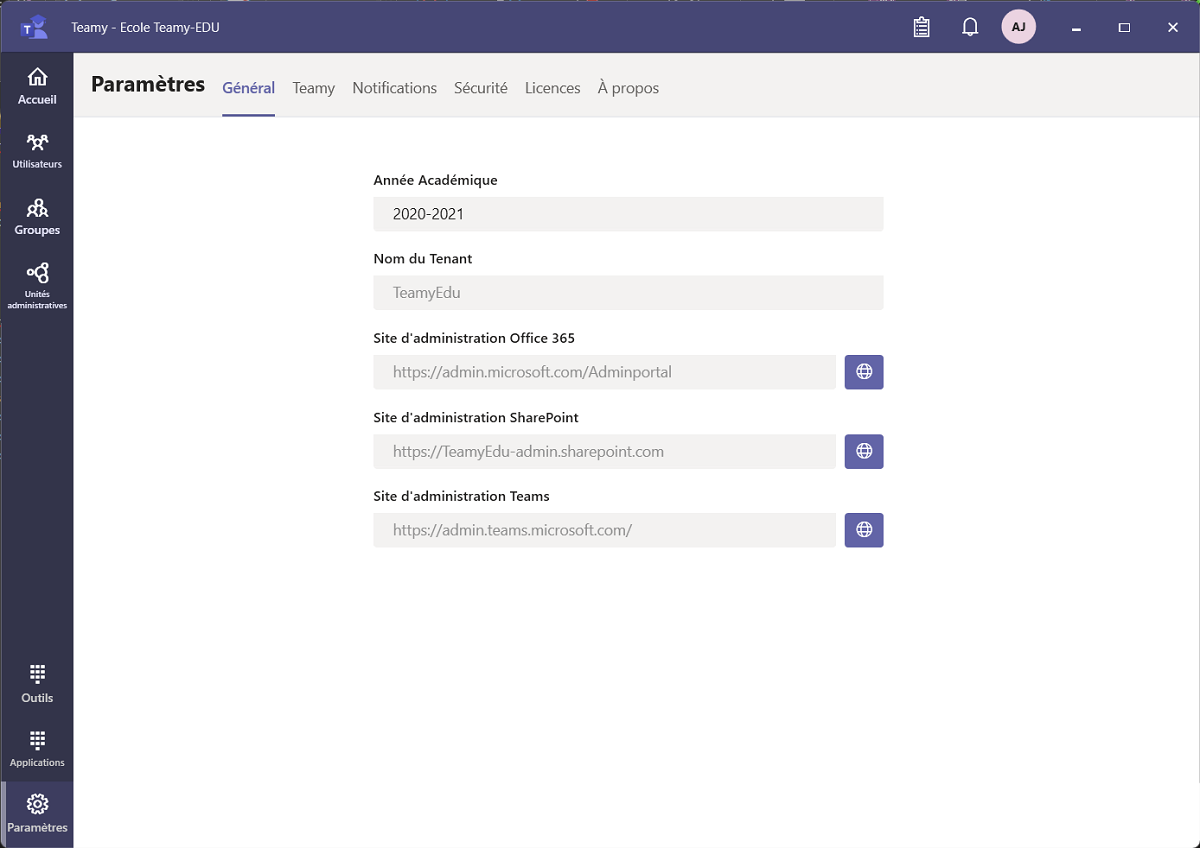Click 'Site d'administration Teams' label
Image resolution: width=1200 pixels, height=848 pixels.
pyautogui.click(x=462, y=496)
